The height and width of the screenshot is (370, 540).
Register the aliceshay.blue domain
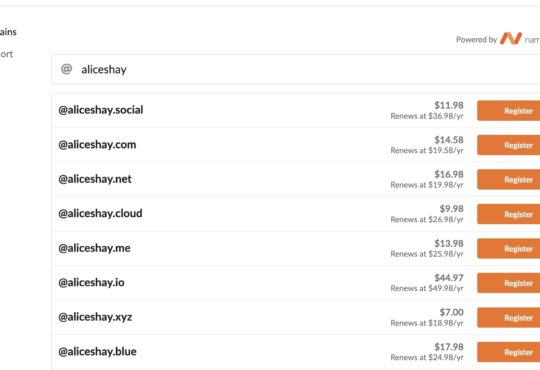(x=508, y=352)
